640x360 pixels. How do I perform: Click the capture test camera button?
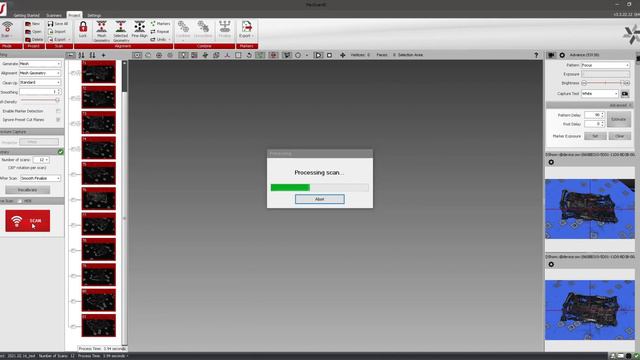click(x=625, y=94)
